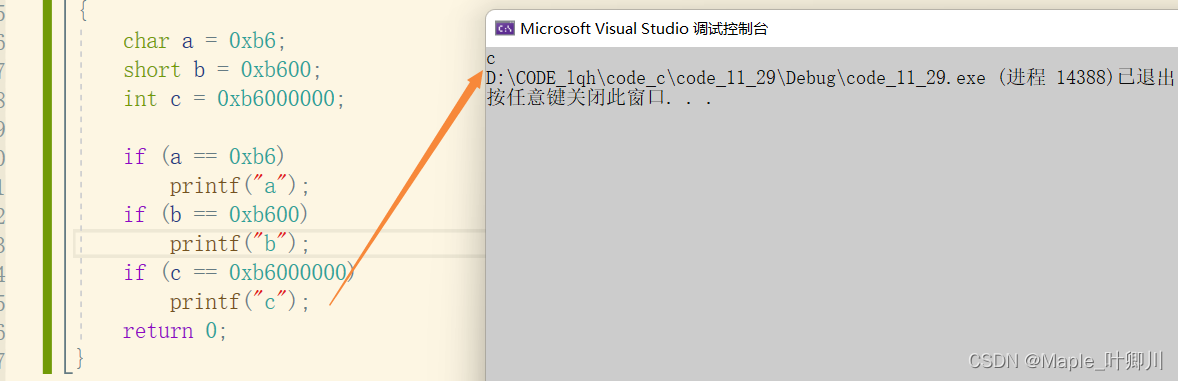Click the printf("a") statement

coord(240,186)
